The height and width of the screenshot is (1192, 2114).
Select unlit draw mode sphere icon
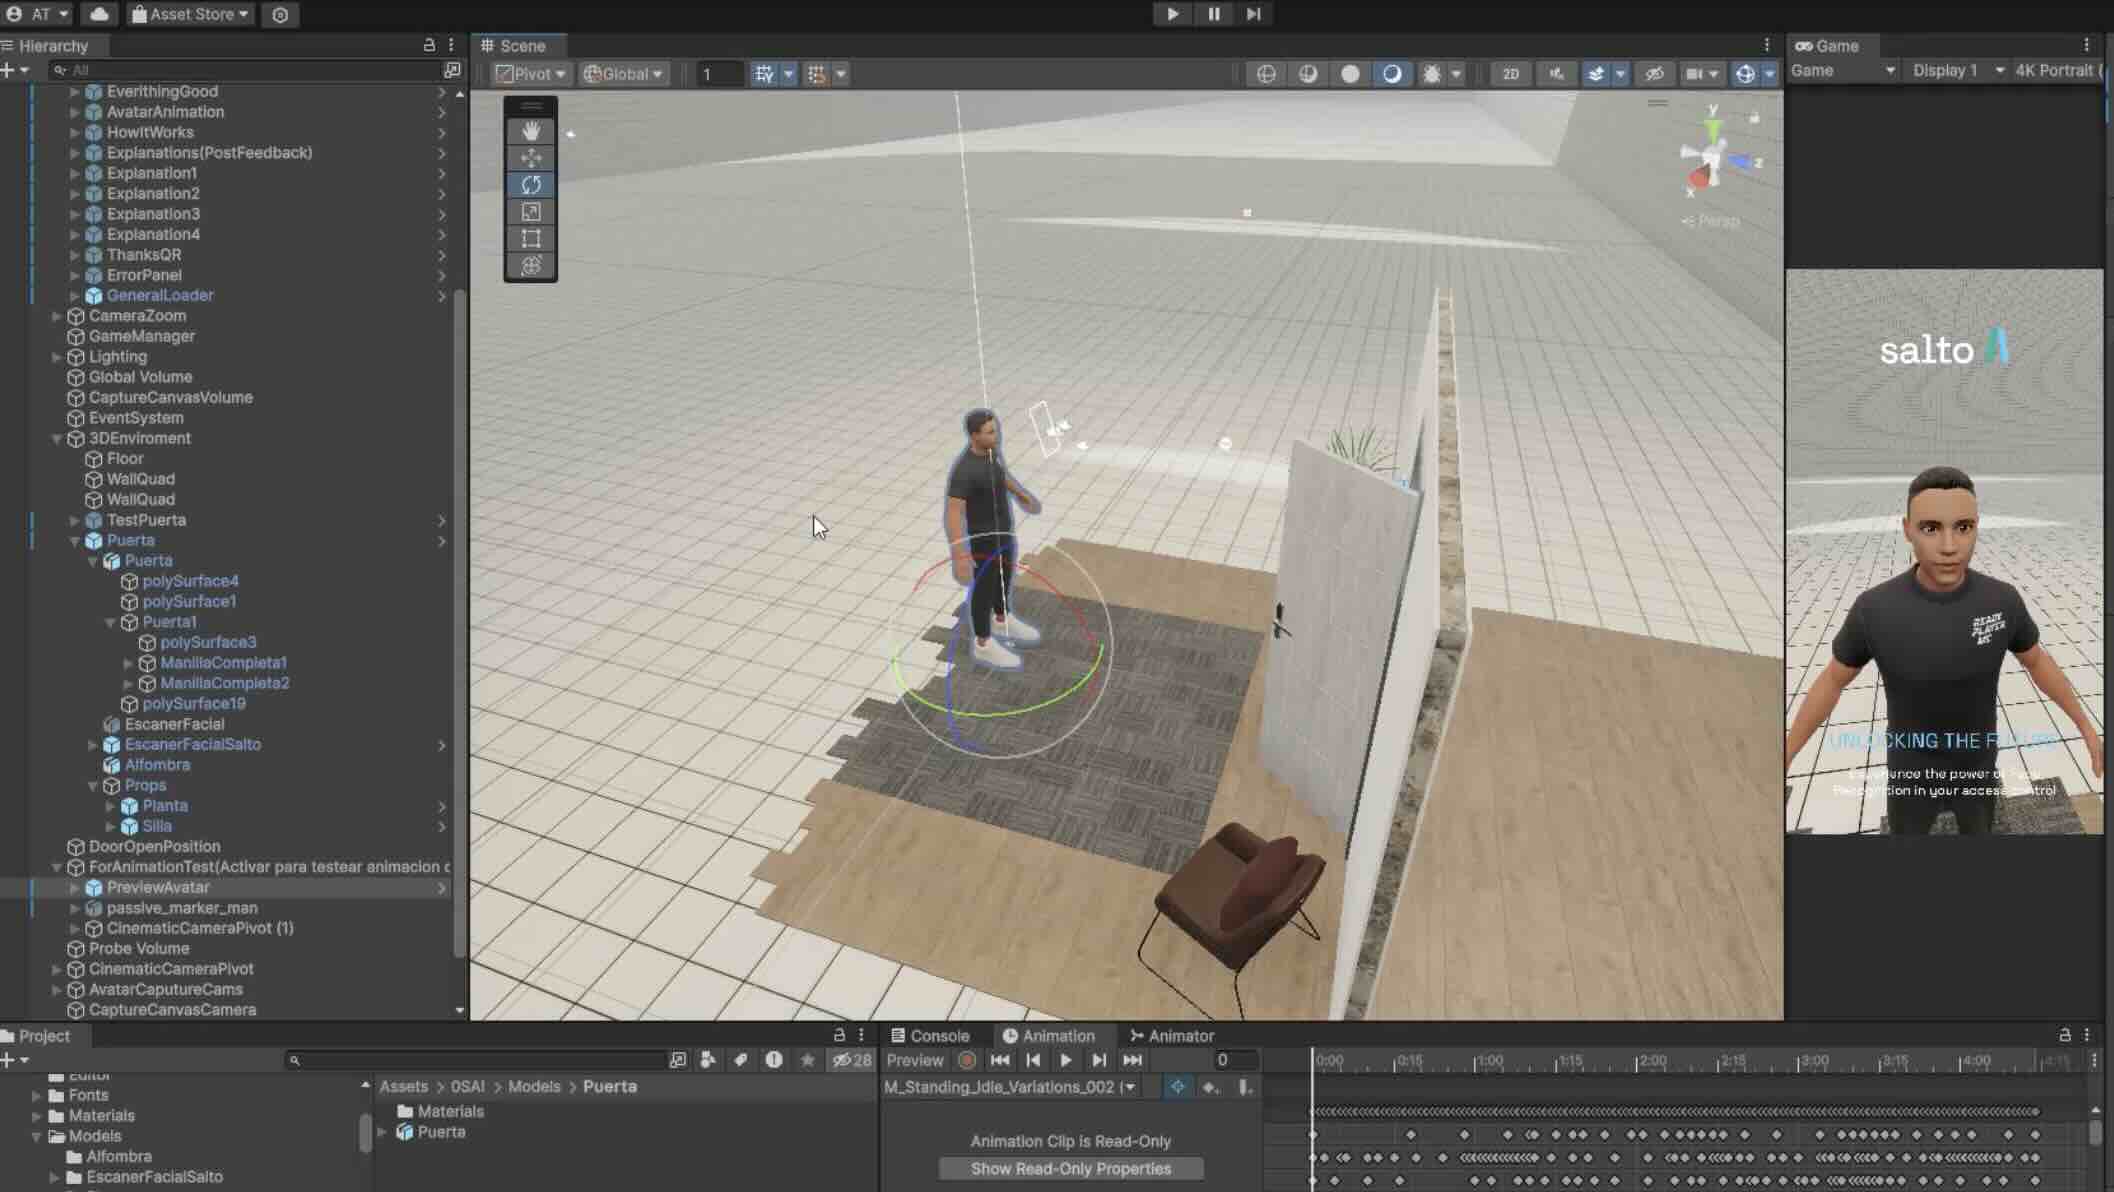[1350, 74]
